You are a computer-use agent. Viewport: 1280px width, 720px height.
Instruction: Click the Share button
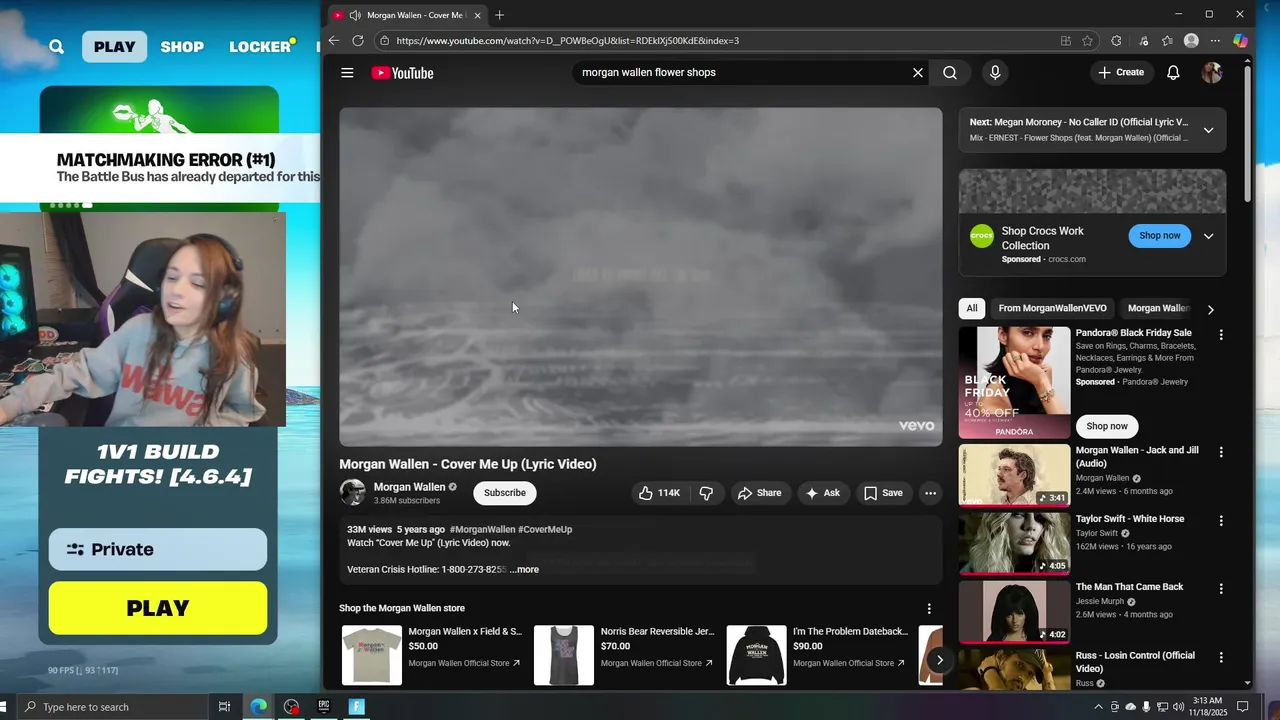click(760, 493)
